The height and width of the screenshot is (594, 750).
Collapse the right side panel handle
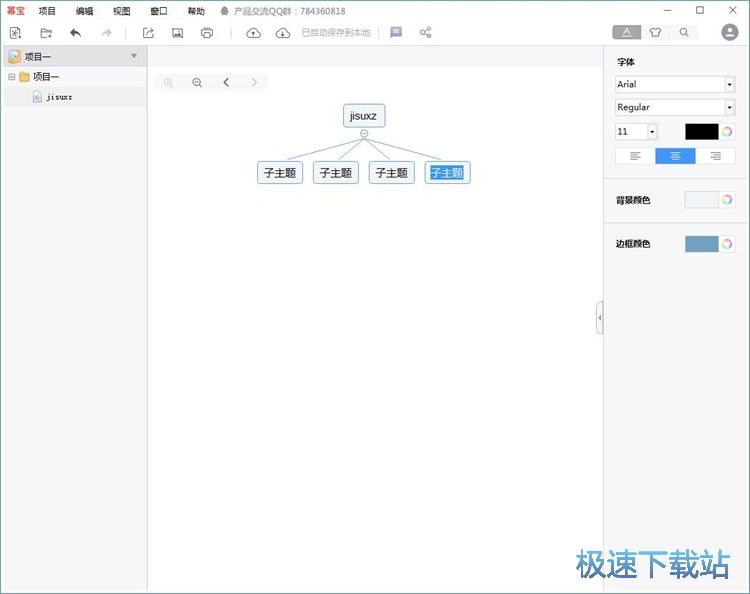tap(599, 318)
